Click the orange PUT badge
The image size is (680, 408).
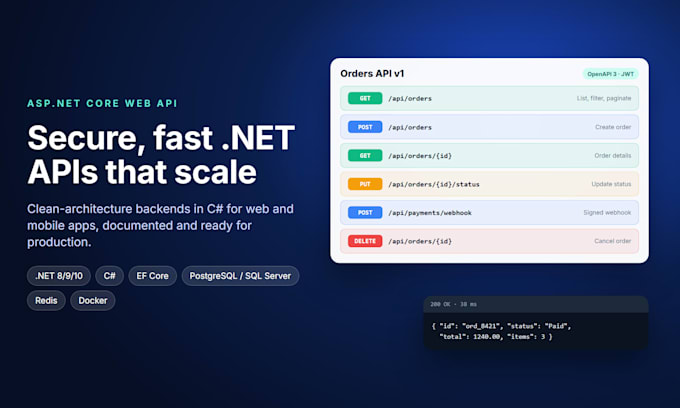point(365,184)
